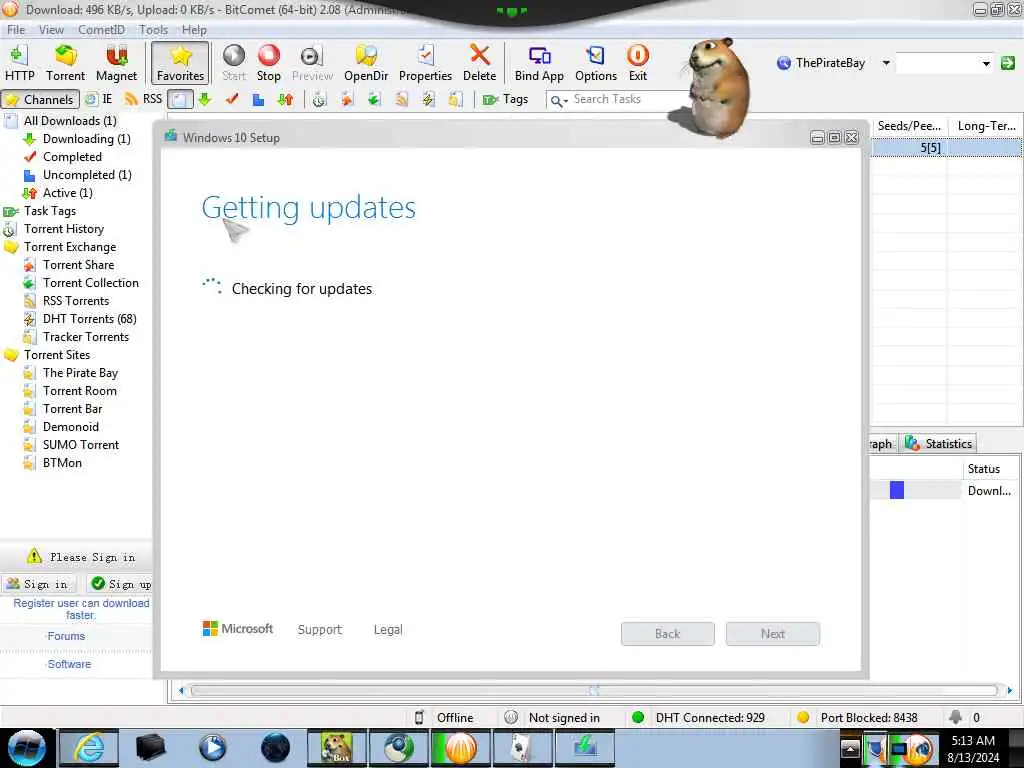Click the Windows Start orb
The height and width of the screenshot is (768, 1024).
(27, 748)
